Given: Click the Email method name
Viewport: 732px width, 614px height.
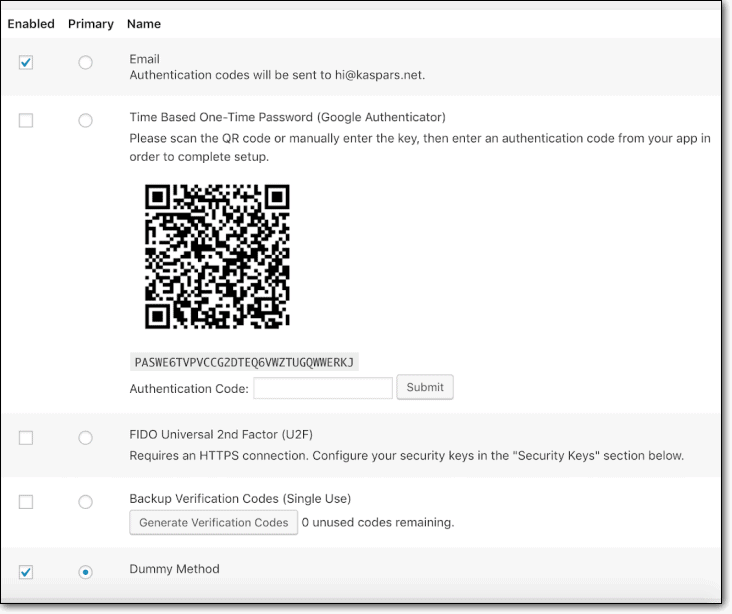Looking at the screenshot, I should 145,59.
